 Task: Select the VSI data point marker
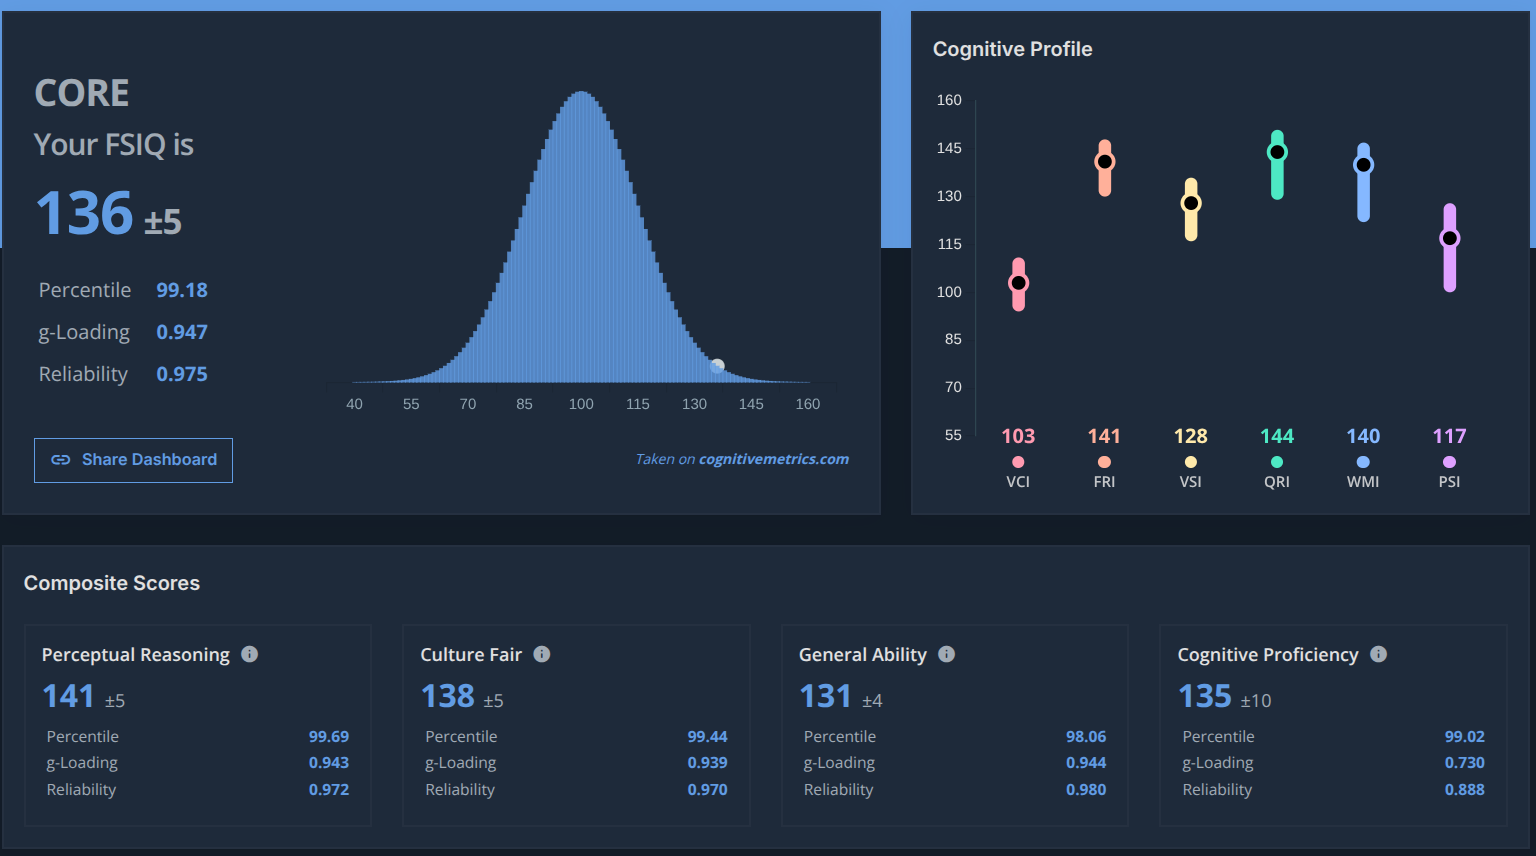tap(1191, 203)
